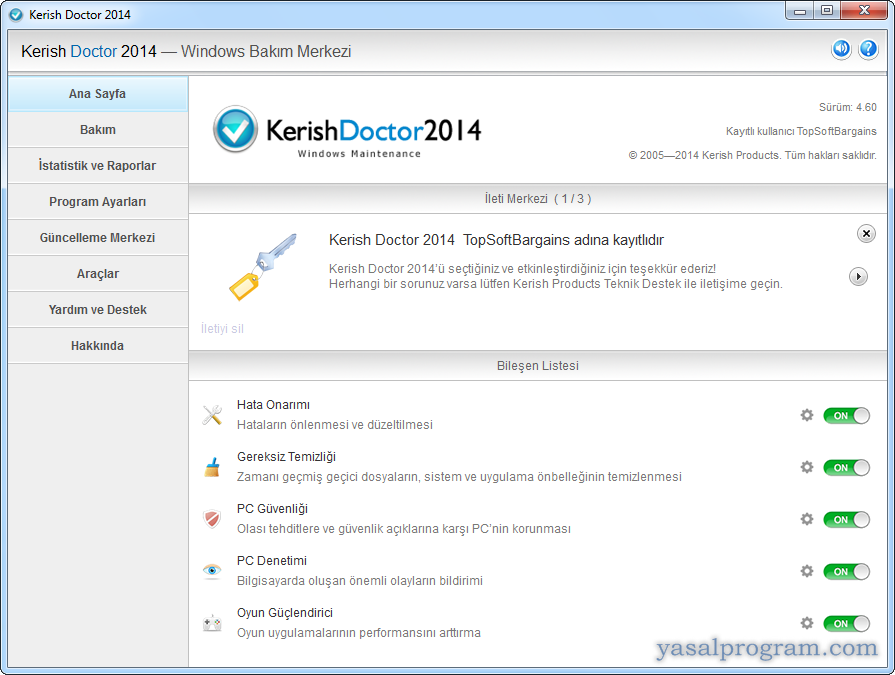The image size is (895, 675).
Task: Dismiss the message with the X button
Action: tap(866, 233)
